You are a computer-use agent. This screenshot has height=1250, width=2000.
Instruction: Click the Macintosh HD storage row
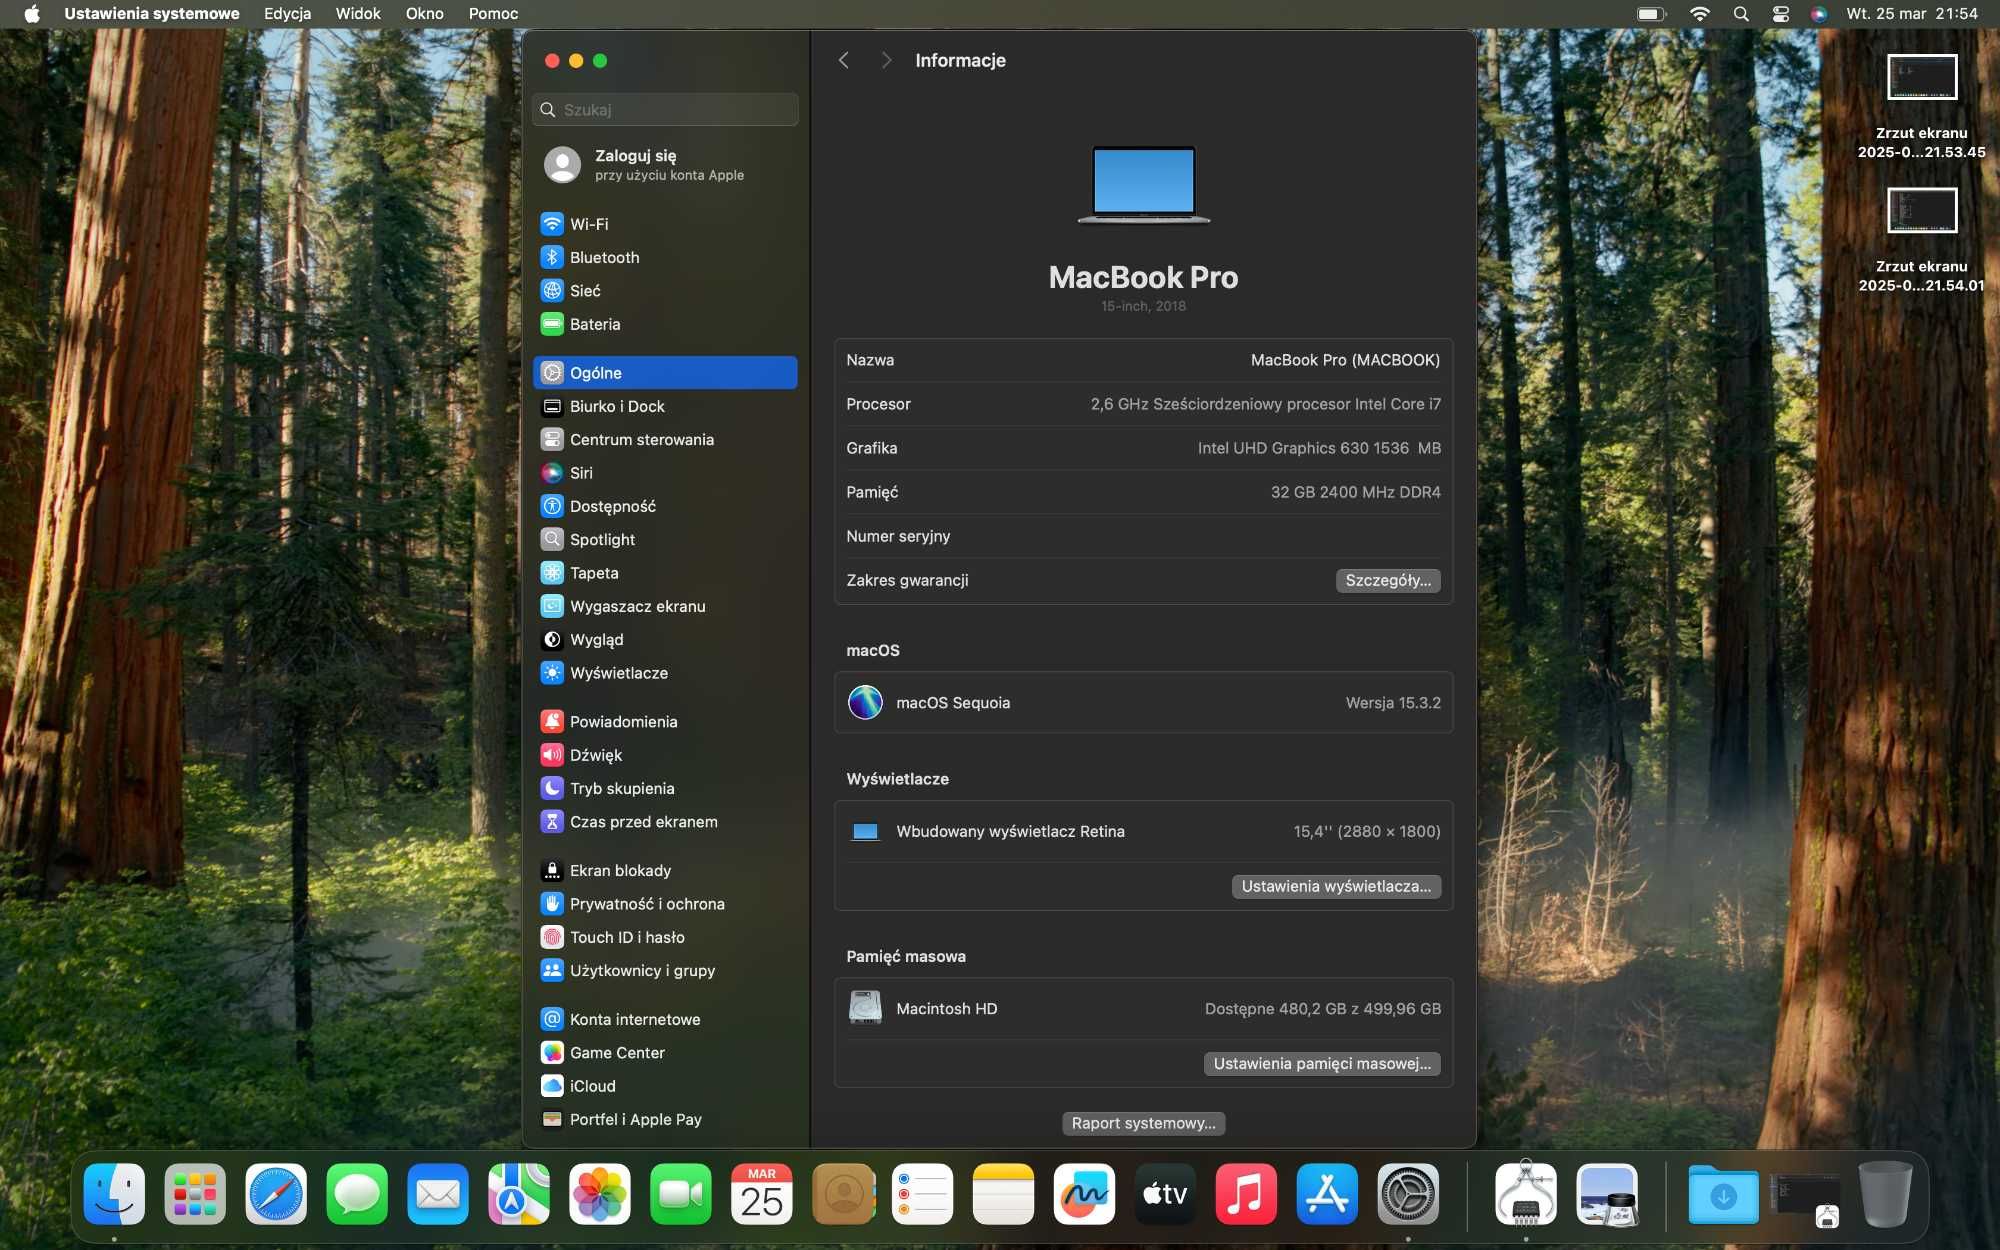[1143, 1008]
